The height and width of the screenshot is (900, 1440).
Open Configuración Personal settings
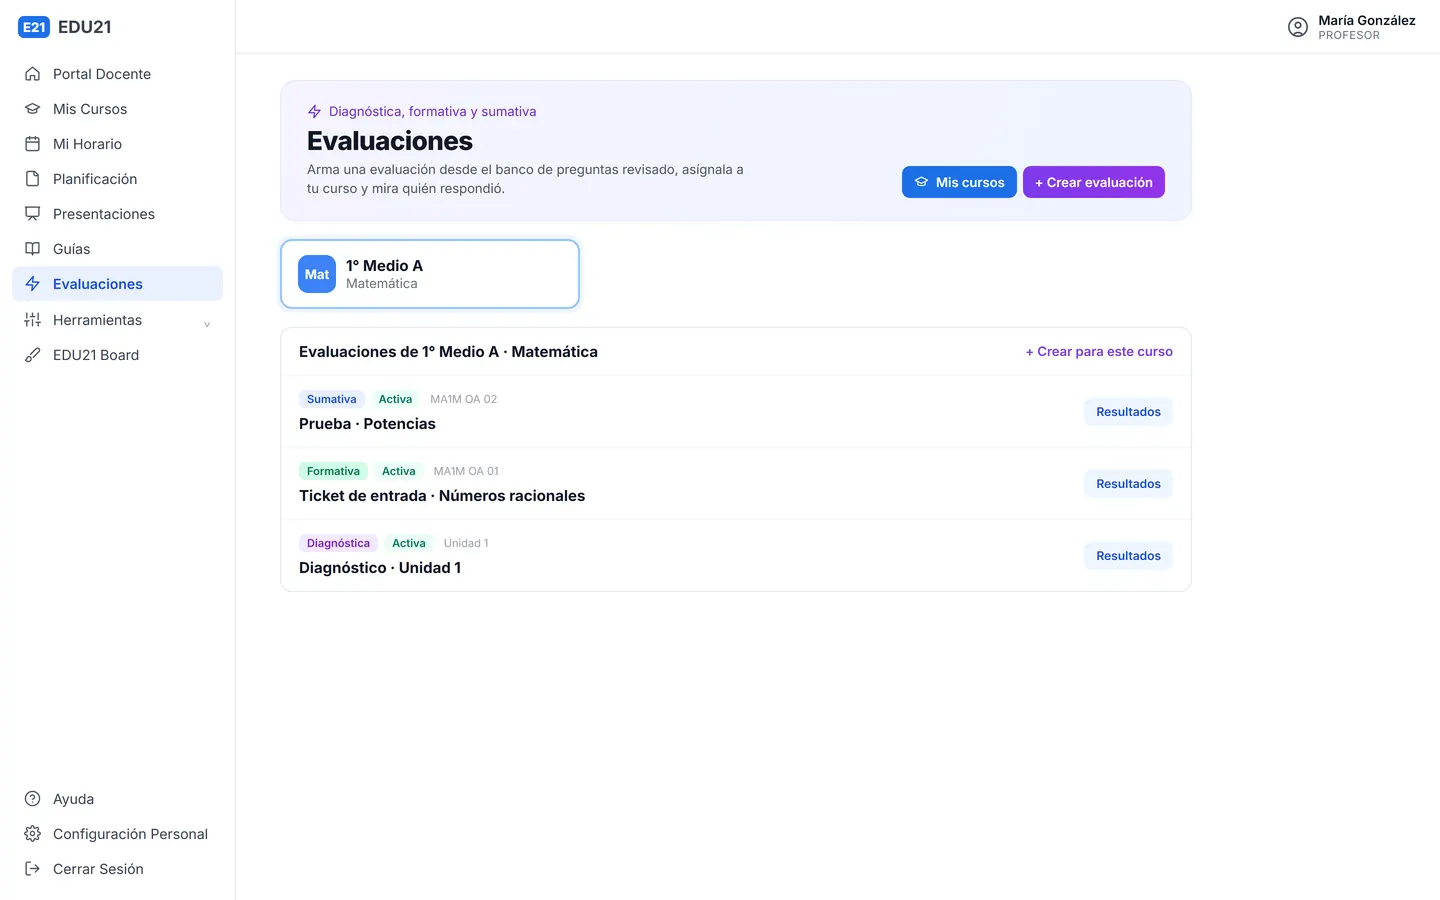[117, 834]
